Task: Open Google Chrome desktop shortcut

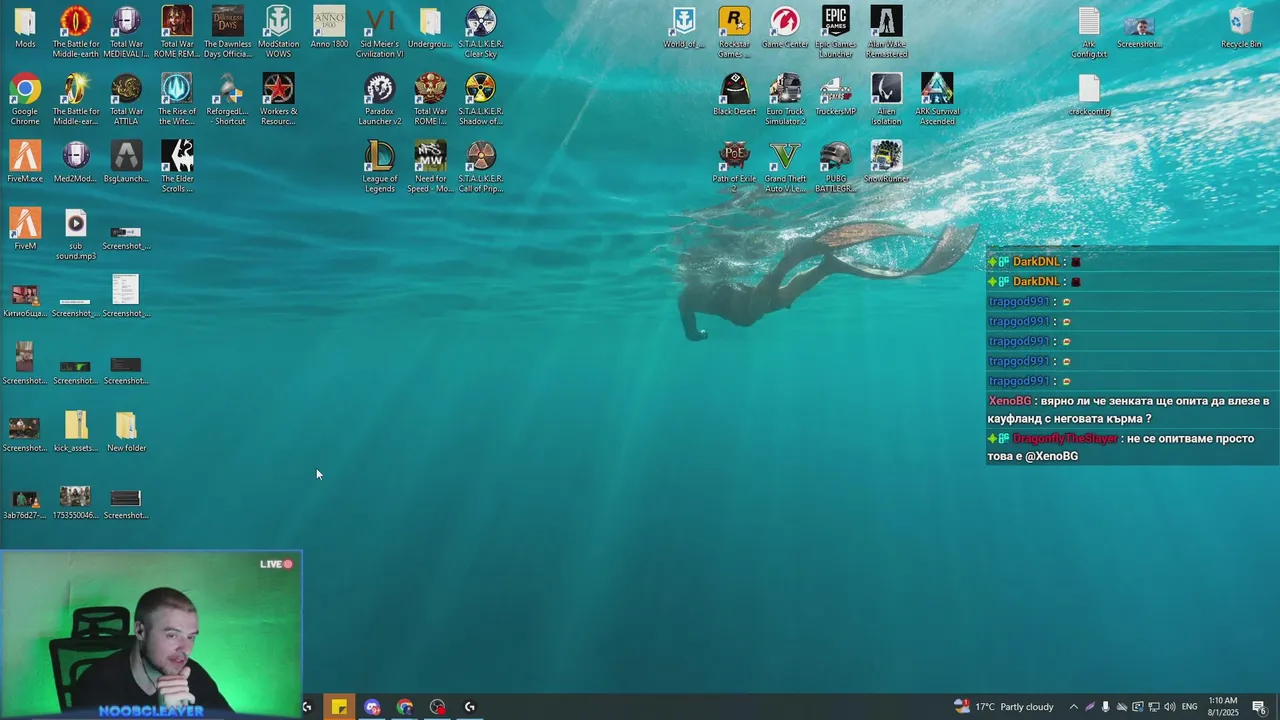Action: (x=25, y=99)
